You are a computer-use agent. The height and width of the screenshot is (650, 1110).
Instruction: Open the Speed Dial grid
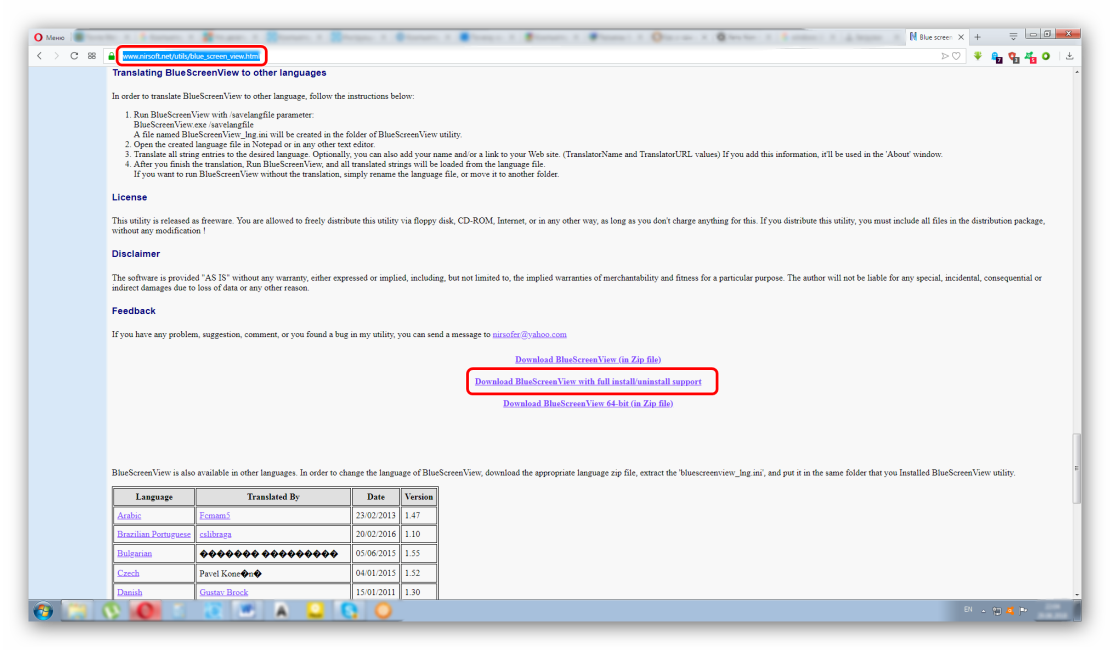[92, 56]
